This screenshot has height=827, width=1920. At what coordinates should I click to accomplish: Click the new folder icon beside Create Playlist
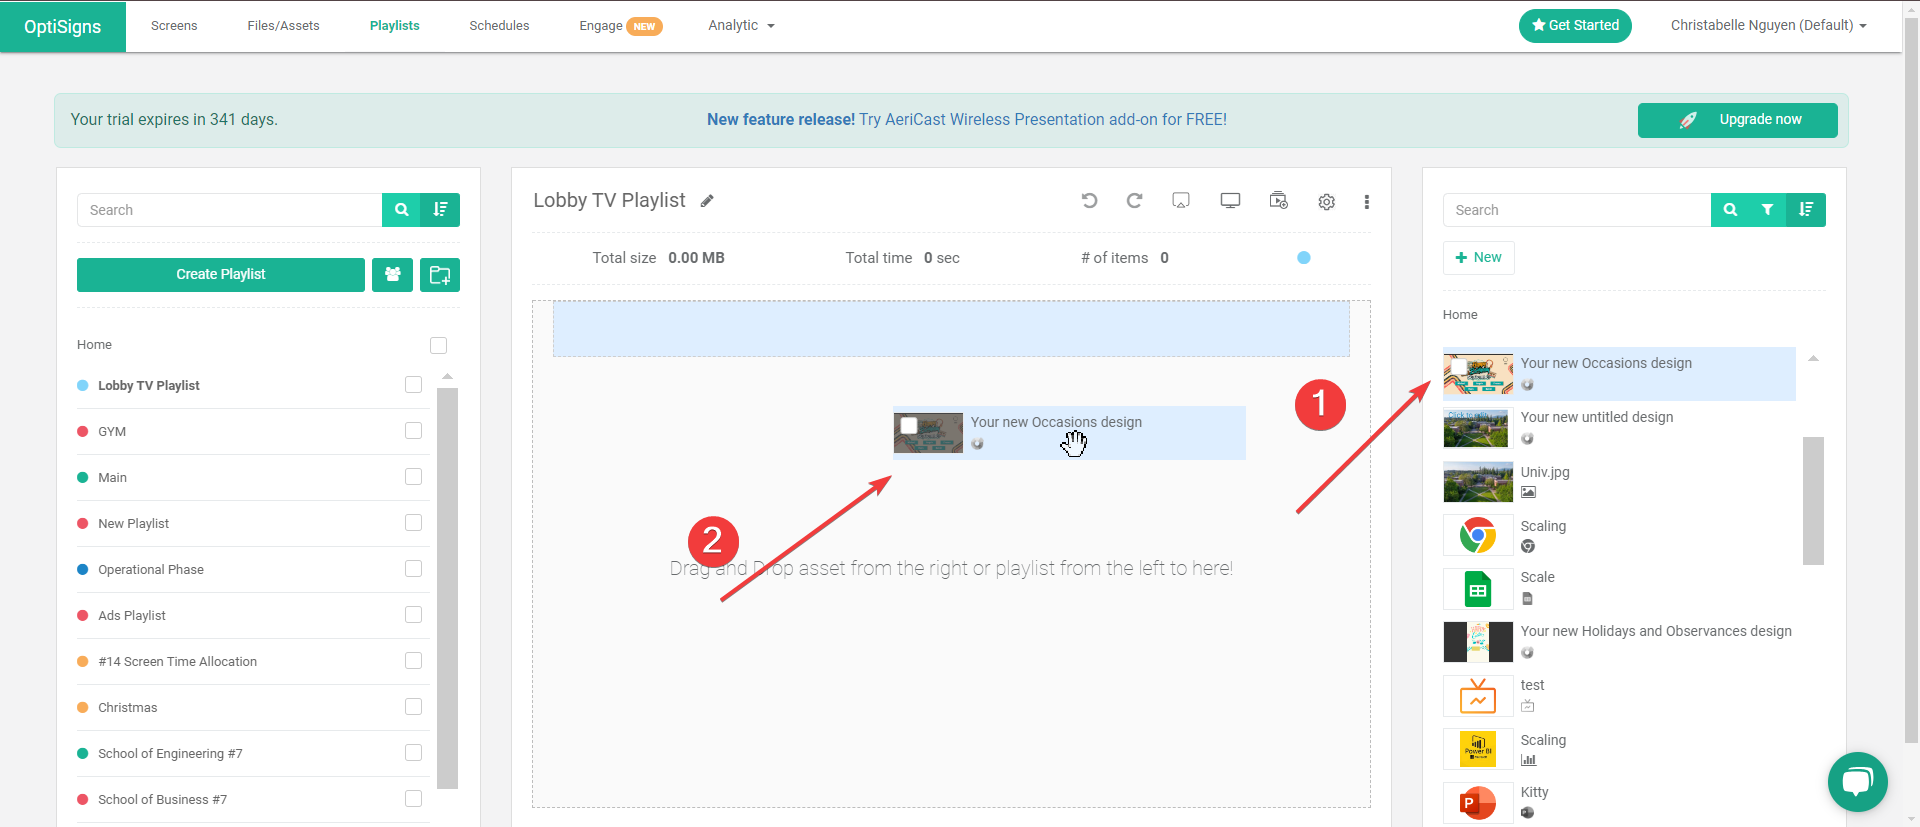(x=440, y=274)
